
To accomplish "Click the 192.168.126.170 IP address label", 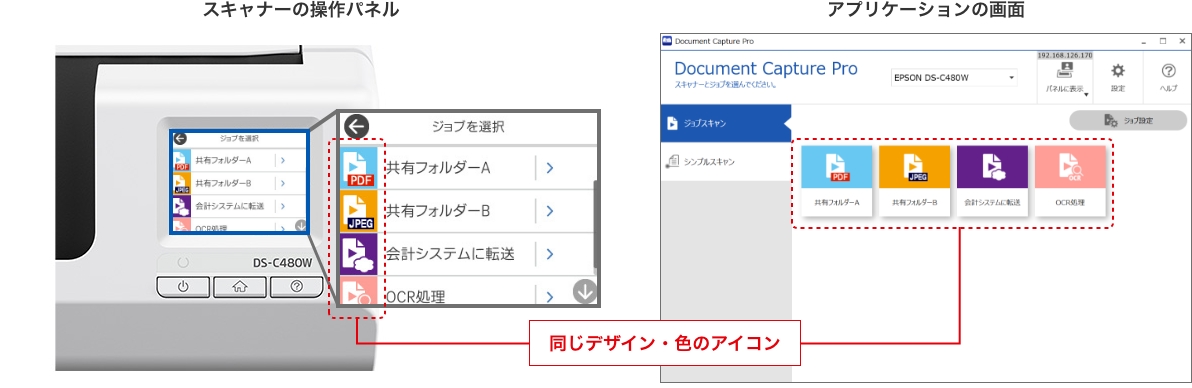I will (x=1064, y=56).
